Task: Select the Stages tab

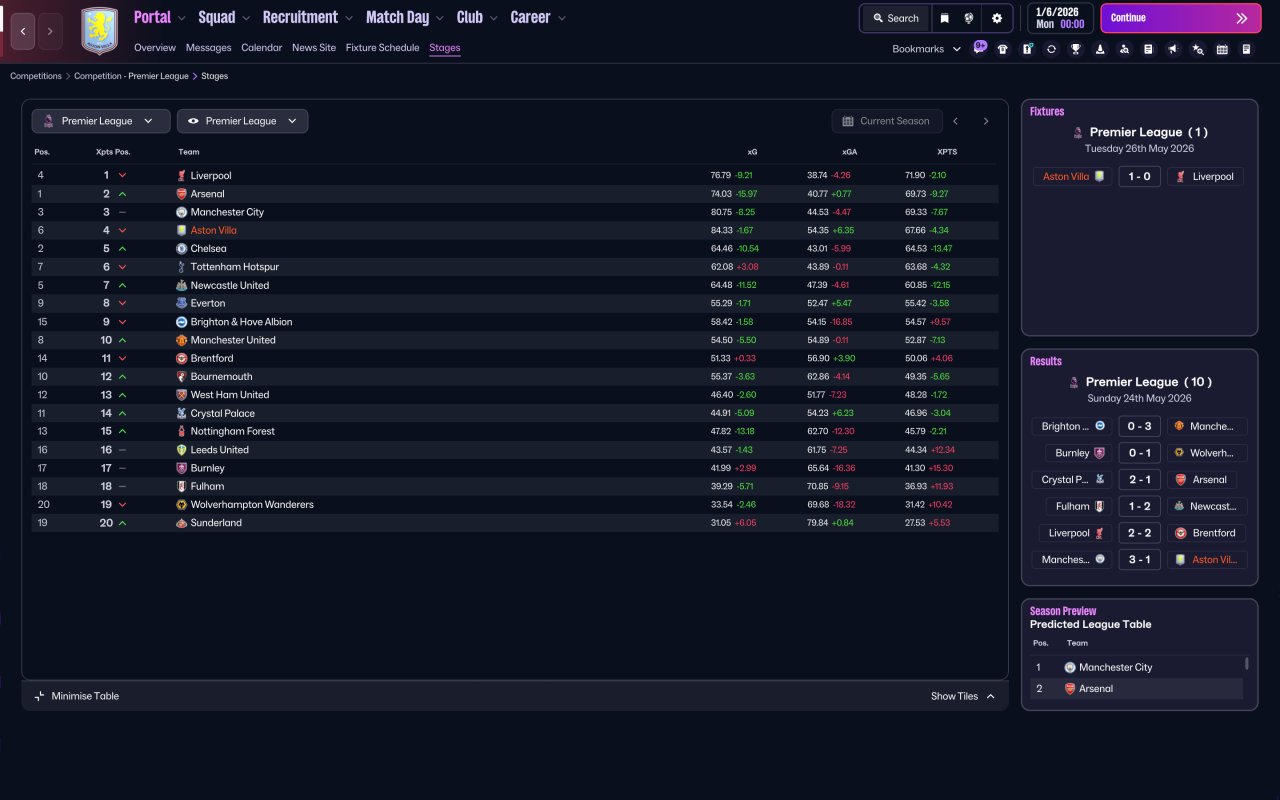Action: coord(445,48)
